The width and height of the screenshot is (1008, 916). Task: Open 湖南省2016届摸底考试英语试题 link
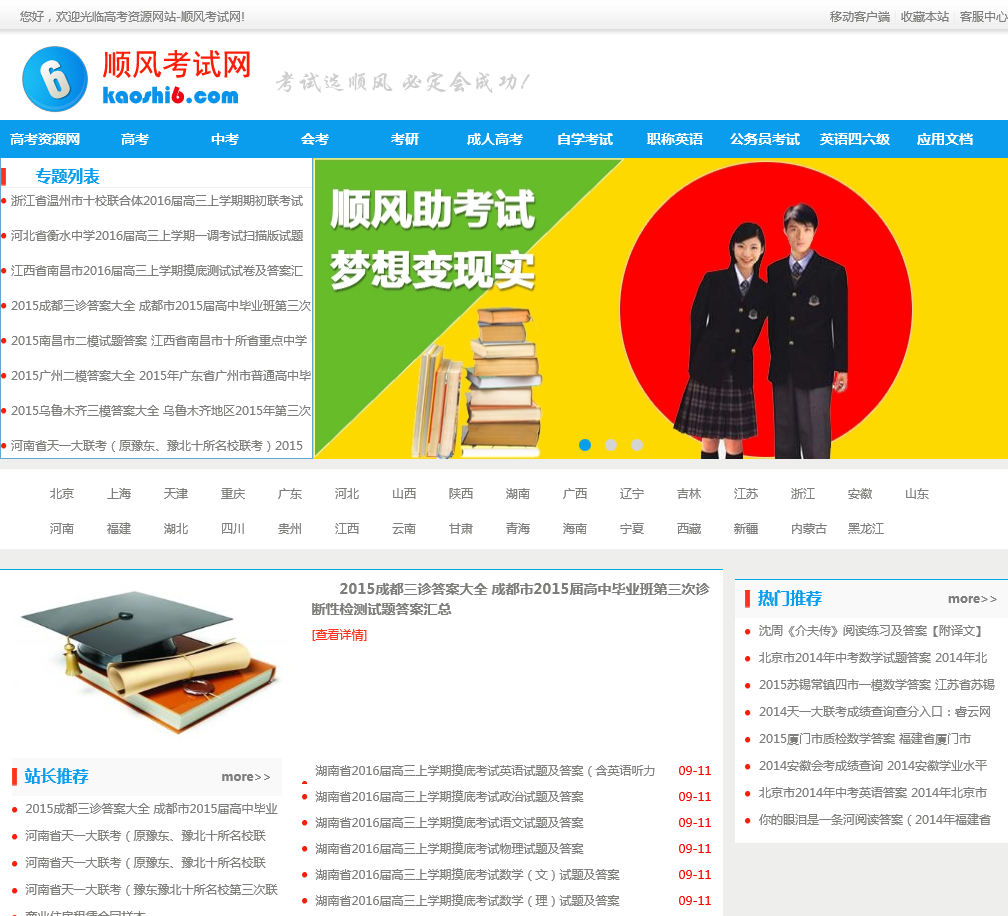click(485, 770)
